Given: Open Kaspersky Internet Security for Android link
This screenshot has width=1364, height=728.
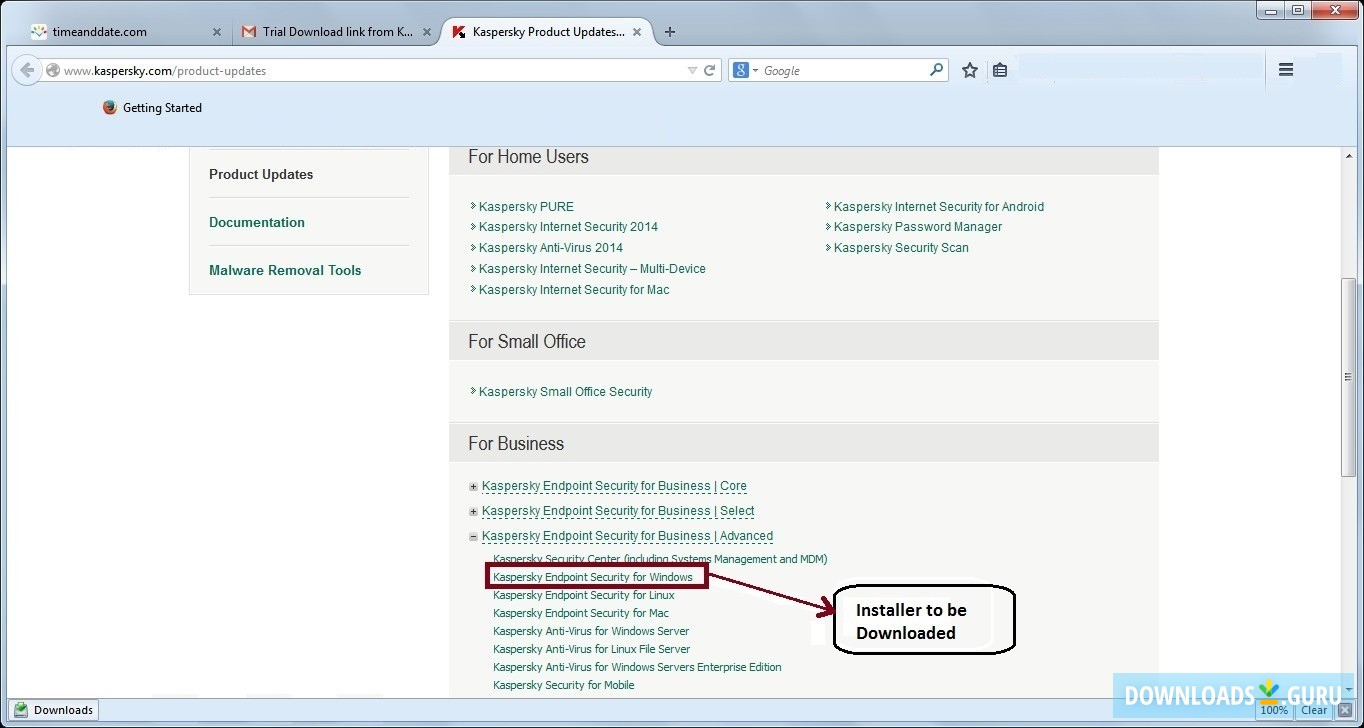Looking at the screenshot, I should click(939, 207).
